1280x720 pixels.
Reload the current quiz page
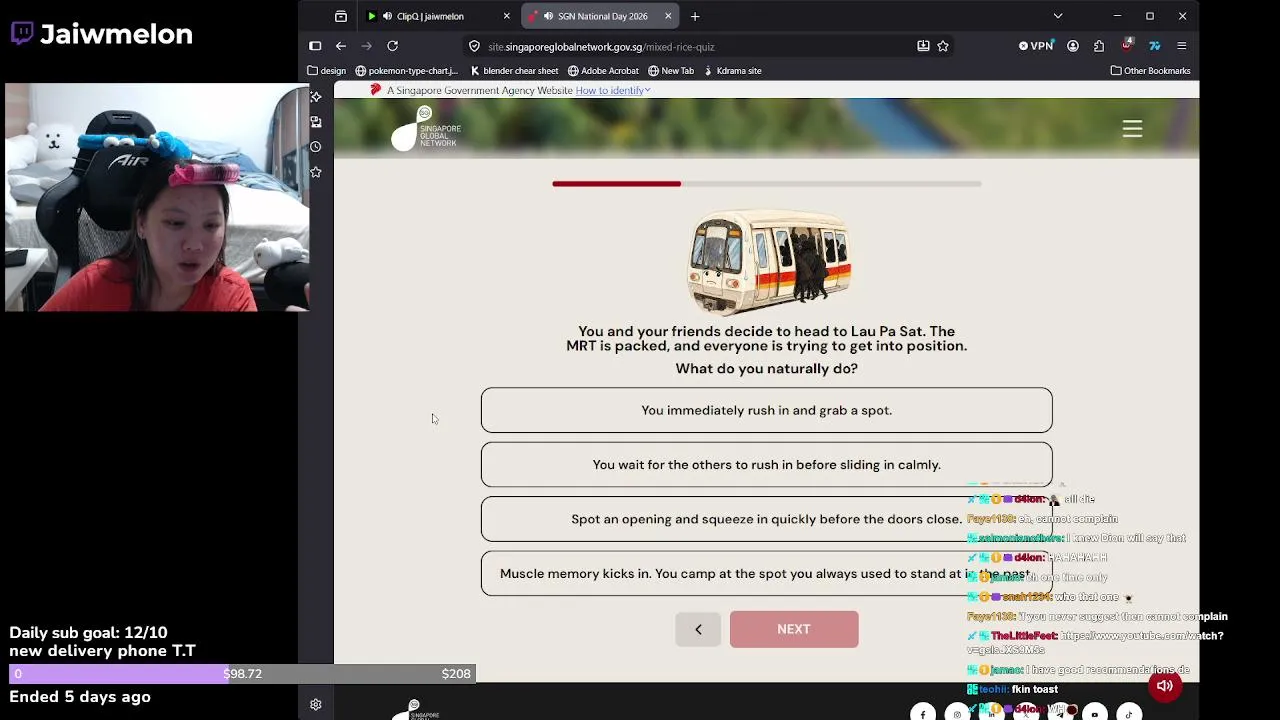pos(393,46)
